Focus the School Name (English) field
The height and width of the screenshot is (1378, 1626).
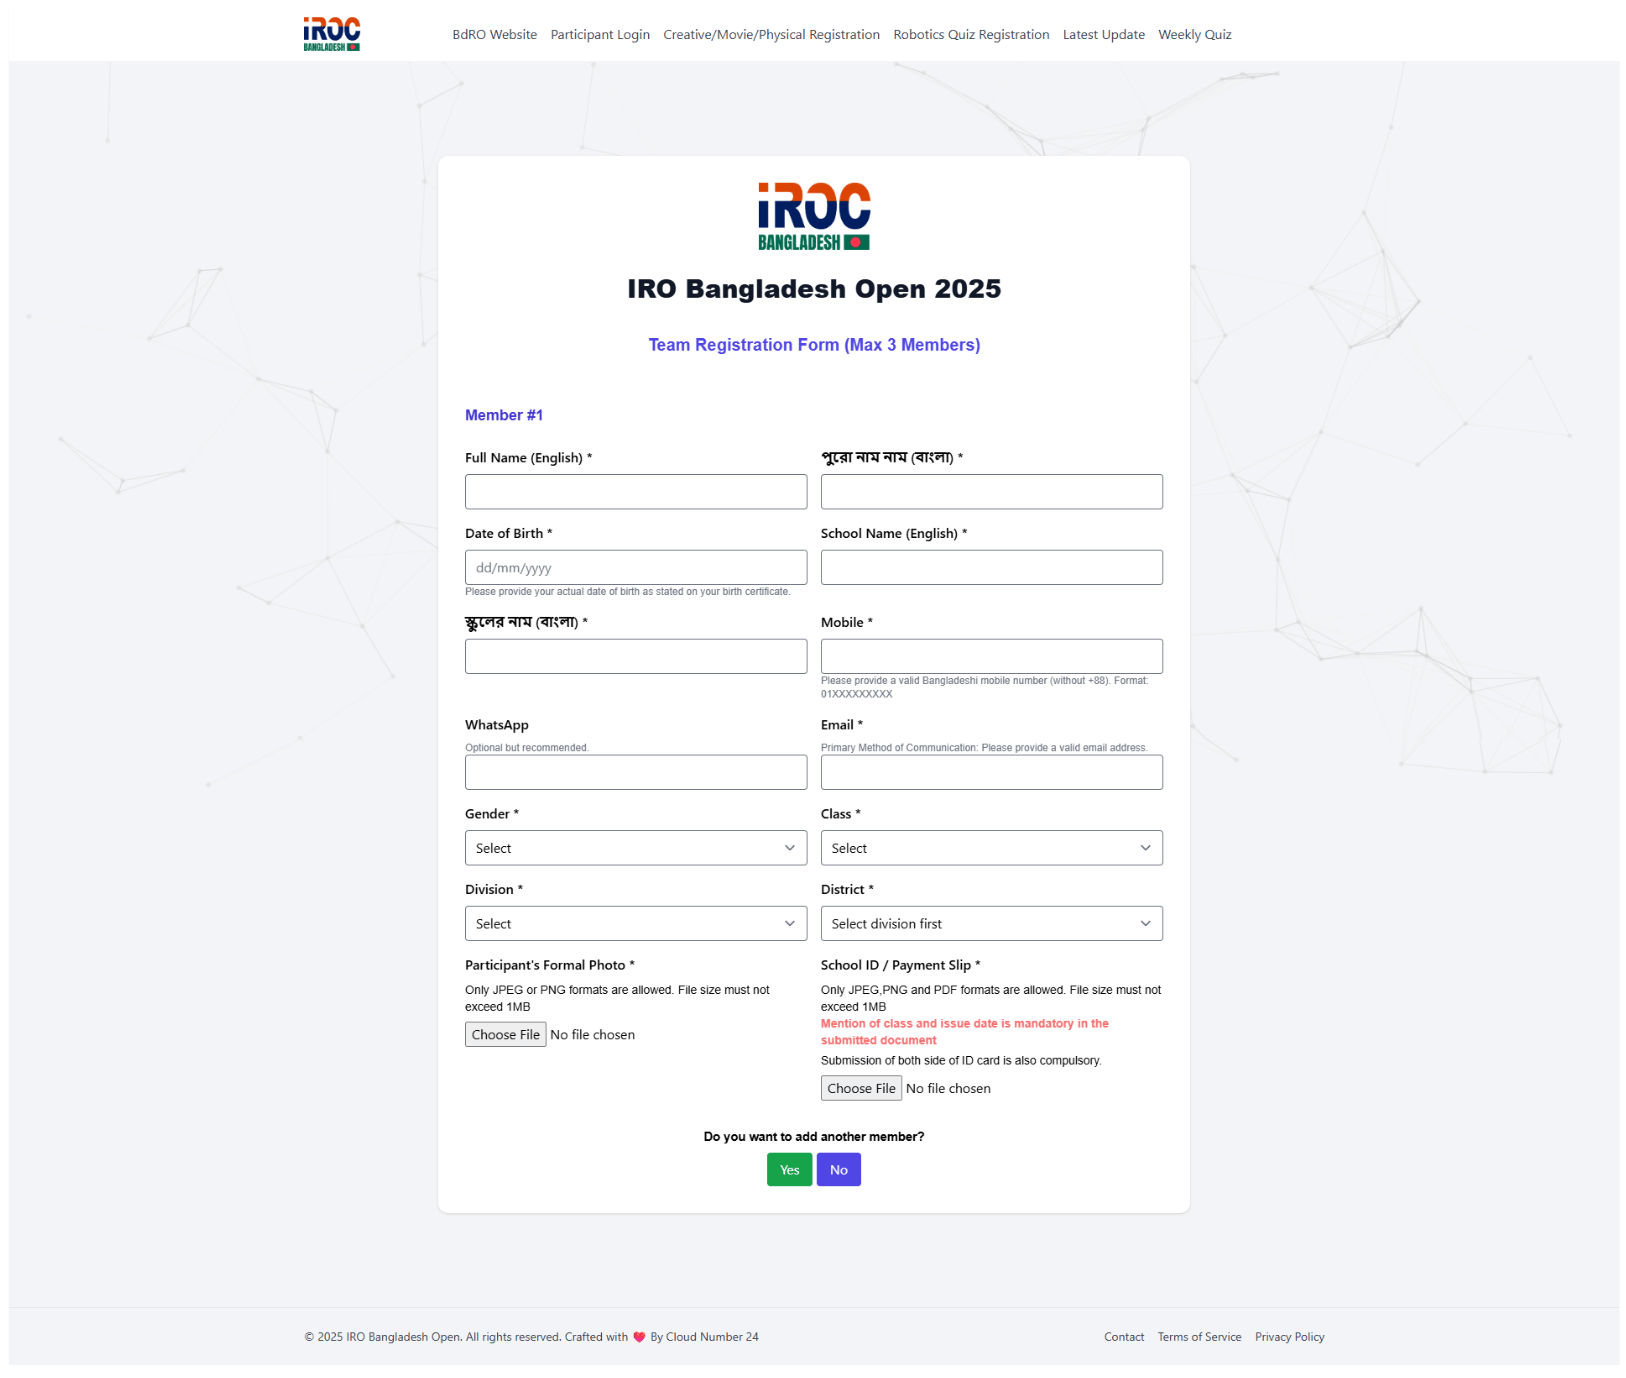click(x=991, y=567)
